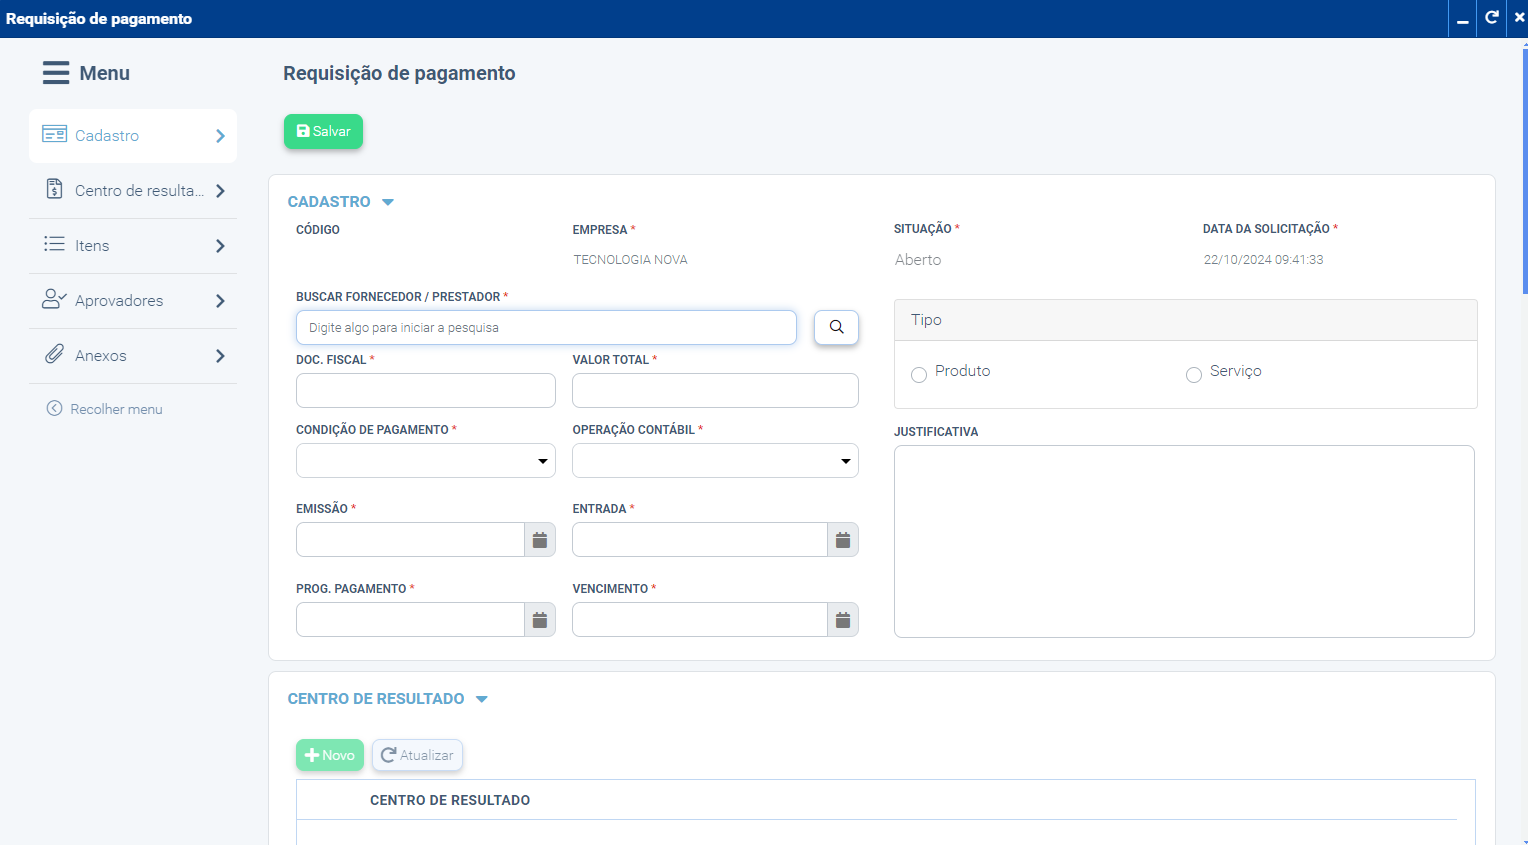Click the Anexos paperclip icon

[55, 354]
